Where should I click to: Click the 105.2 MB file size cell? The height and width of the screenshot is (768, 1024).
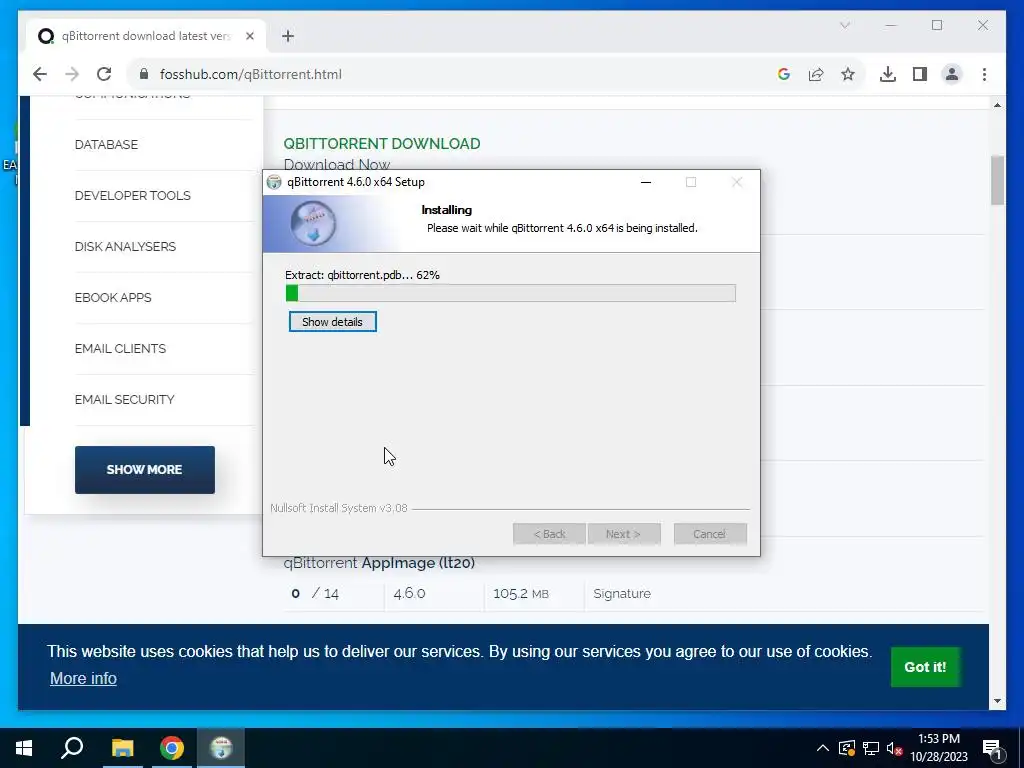pyautogui.click(x=520, y=594)
